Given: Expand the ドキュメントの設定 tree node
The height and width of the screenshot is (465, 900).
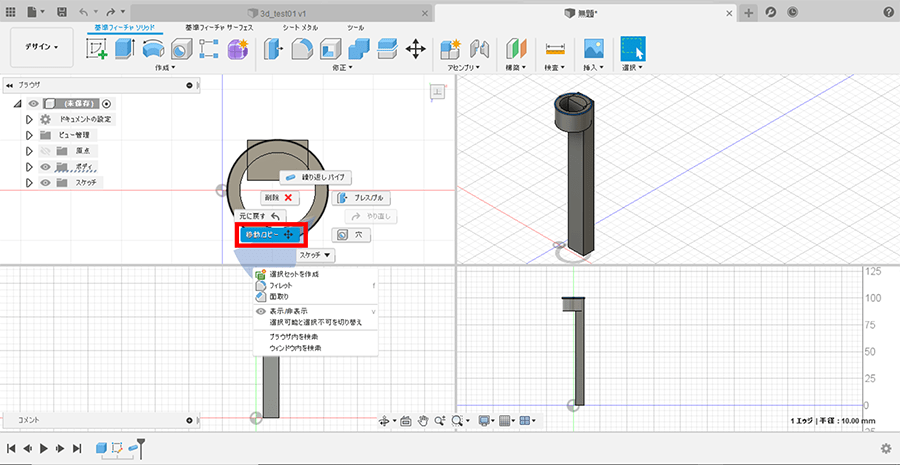Looking at the screenshot, I should [x=29, y=119].
